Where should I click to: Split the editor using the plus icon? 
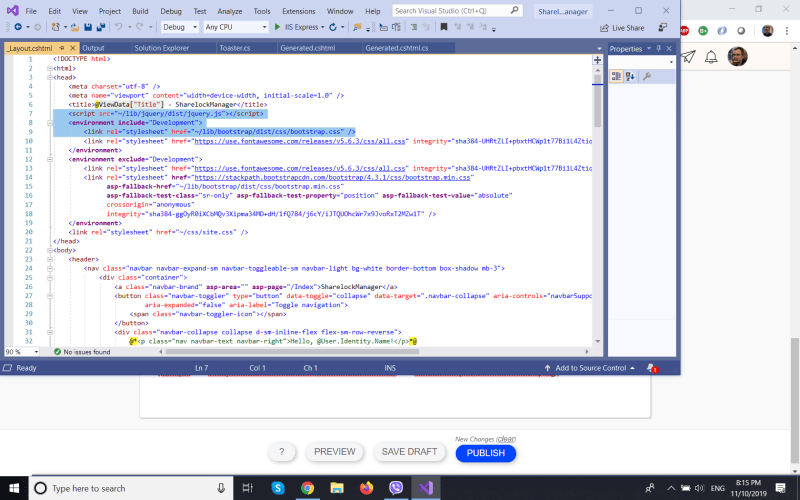click(597, 60)
